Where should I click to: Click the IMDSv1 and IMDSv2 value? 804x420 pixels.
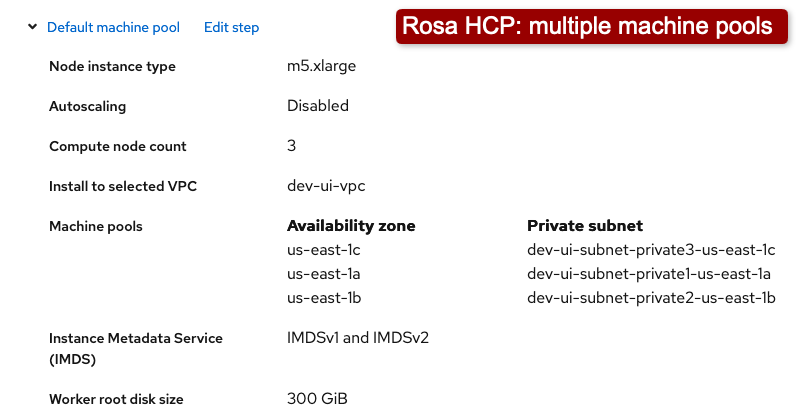coord(357,337)
